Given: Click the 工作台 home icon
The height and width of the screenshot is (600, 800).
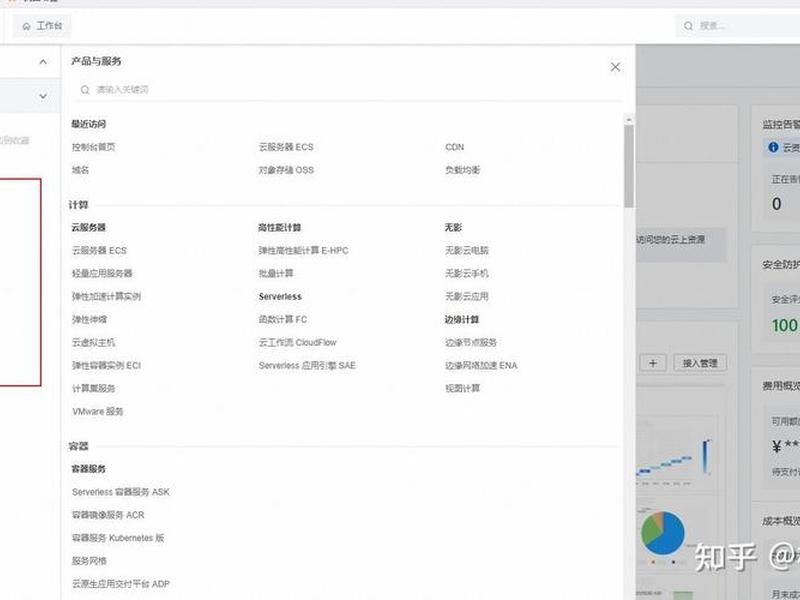Looking at the screenshot, I should click(x=27, y=26).
